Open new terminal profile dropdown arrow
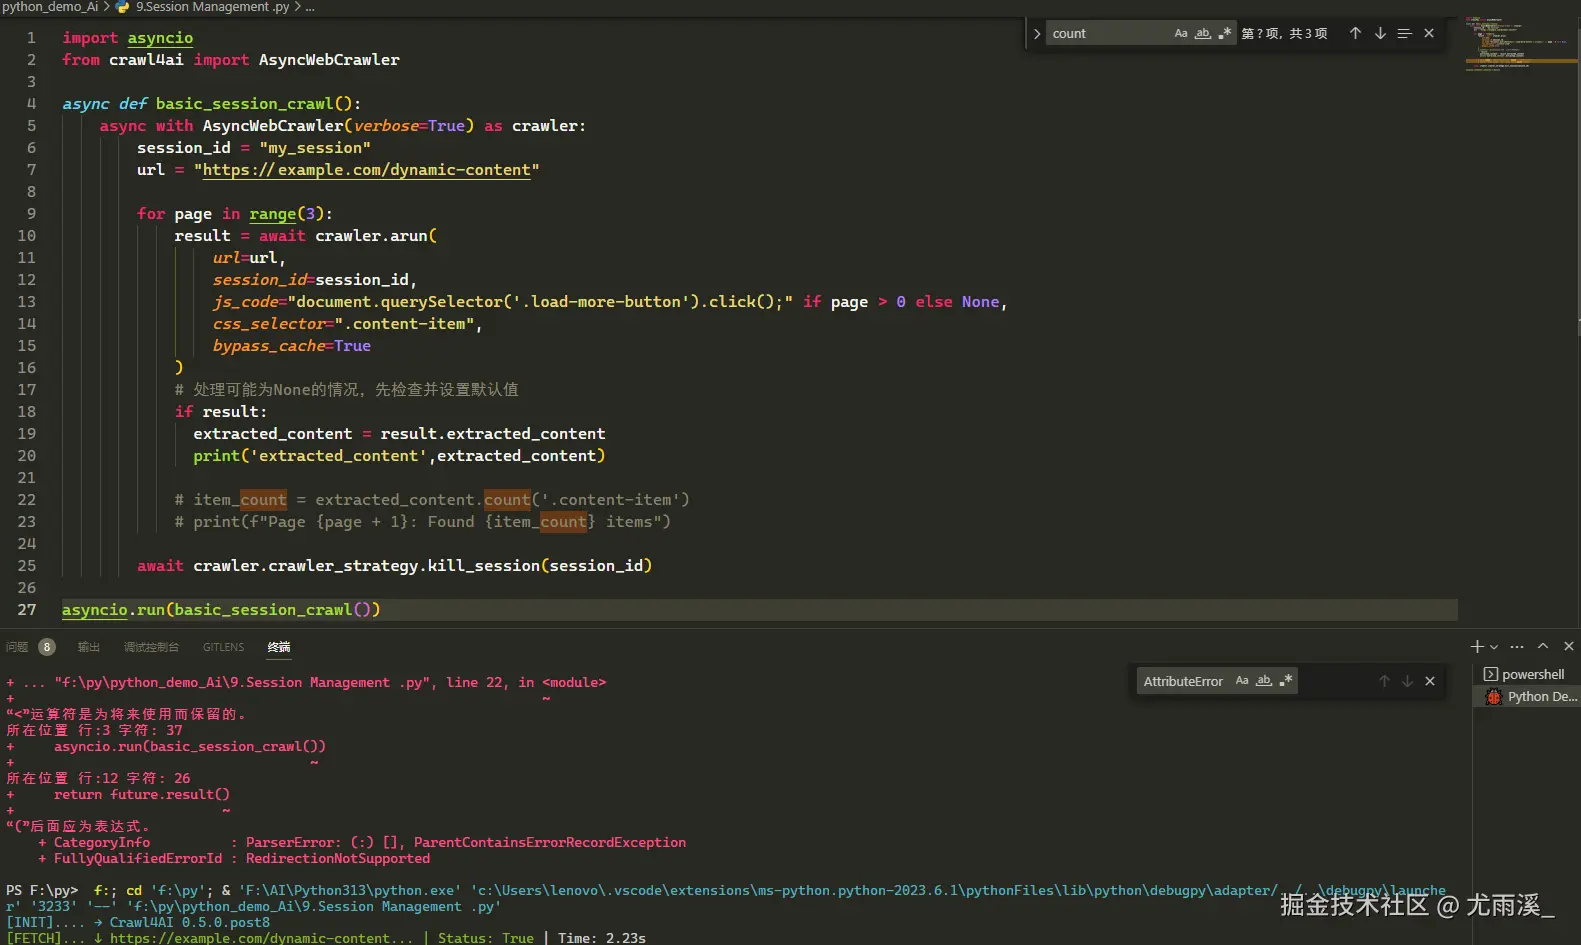The width and height of the screenshot is (1581, 945). (1494, 647)
